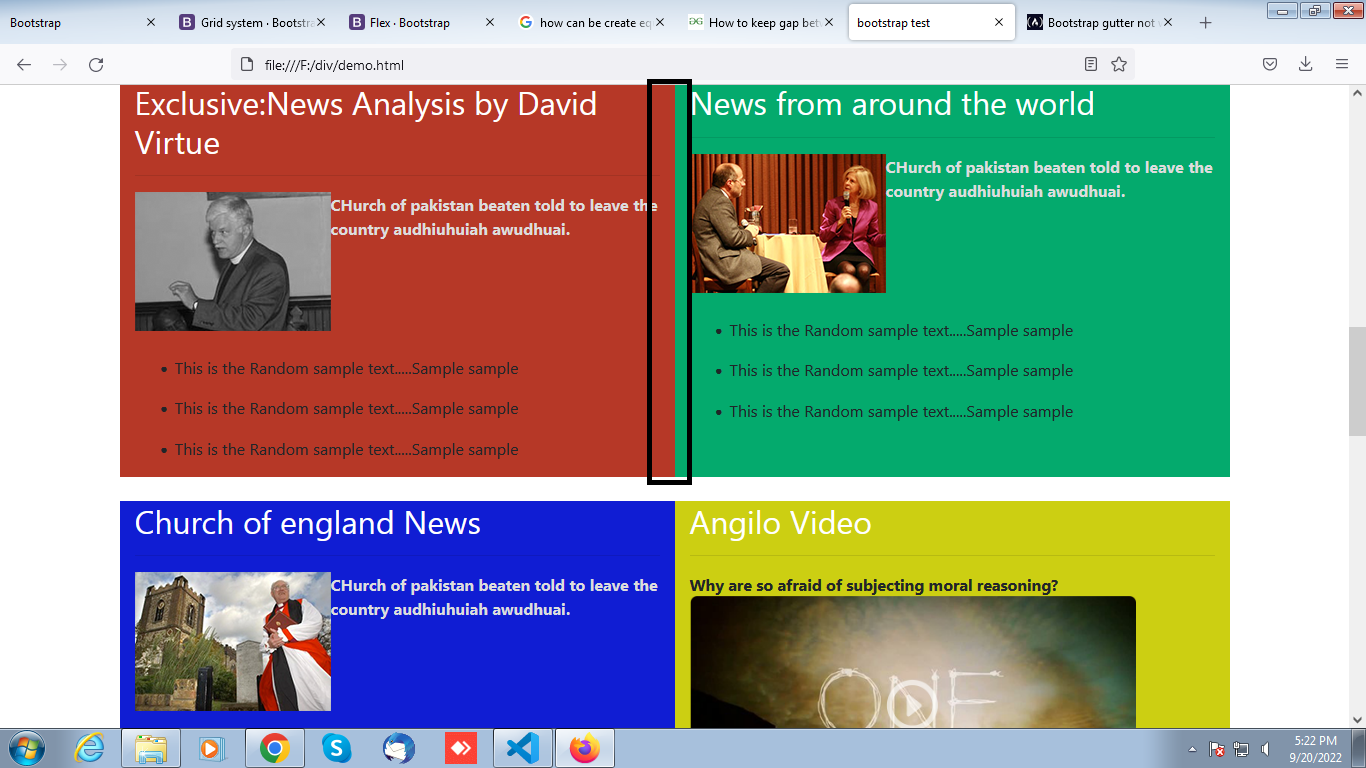Click the bishop beside church tower photo
This screenshot has height=768, width=1366.
tap(233, 641)
